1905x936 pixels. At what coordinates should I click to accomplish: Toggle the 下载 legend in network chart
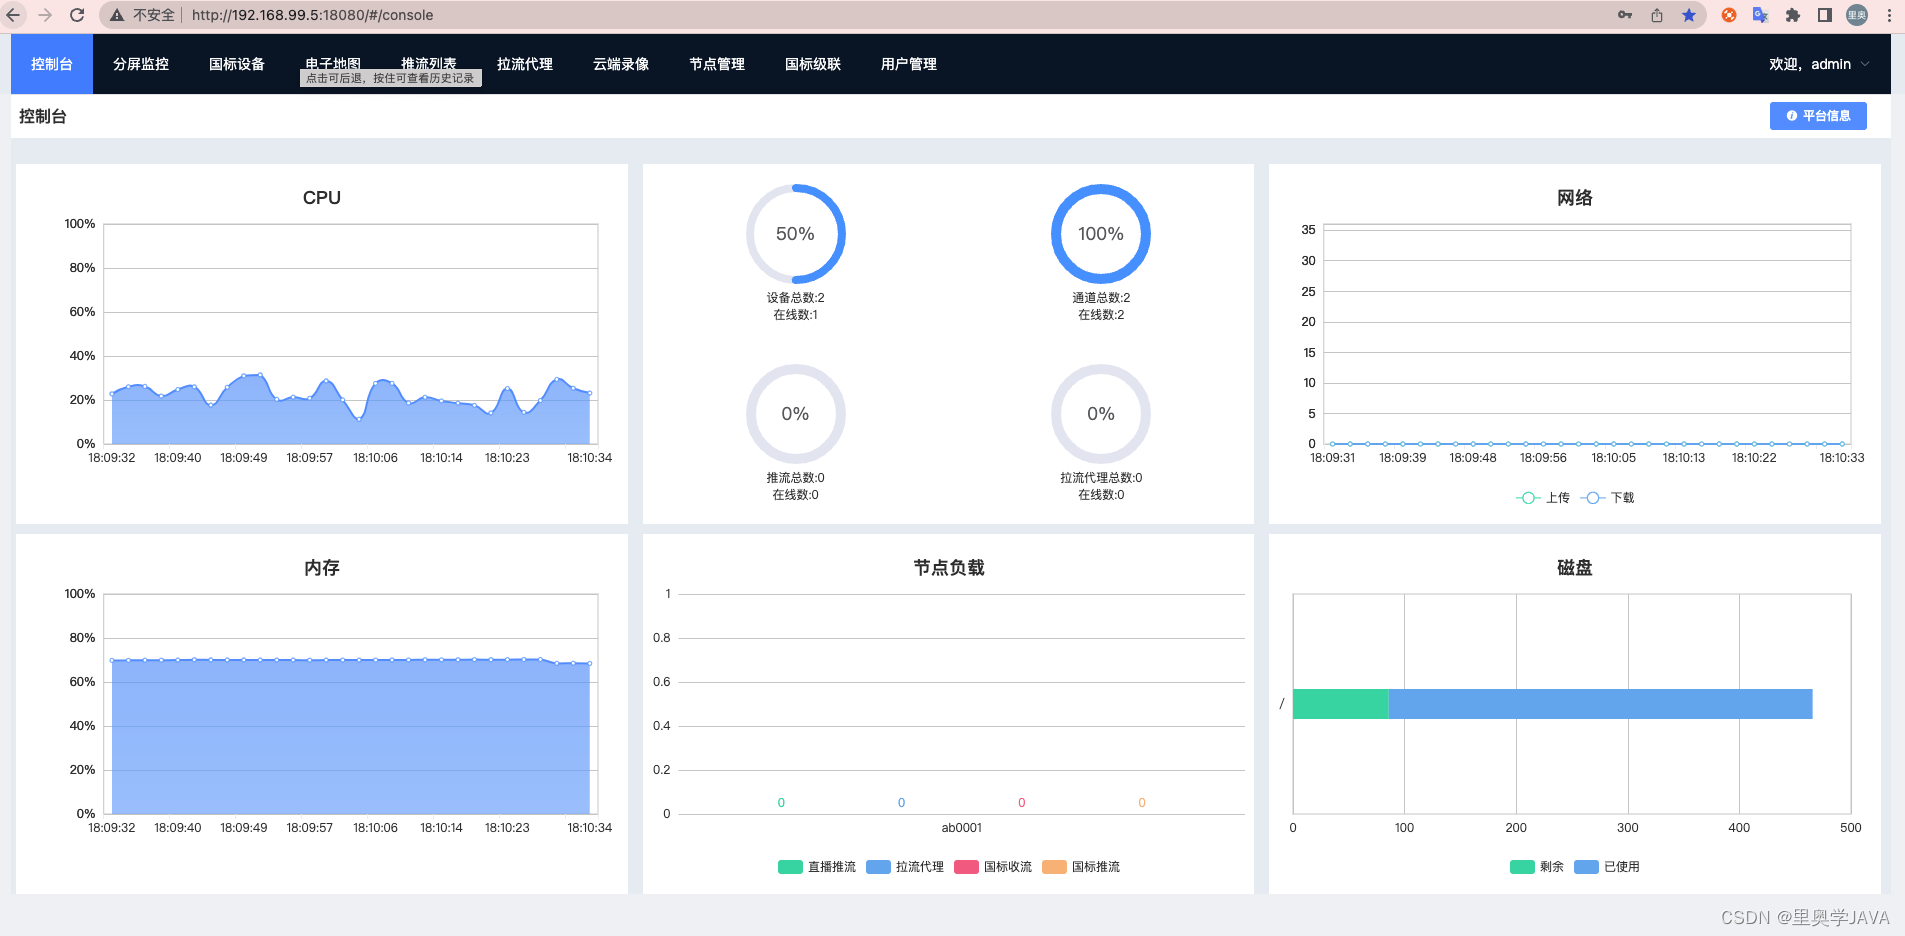point(1608,498)
